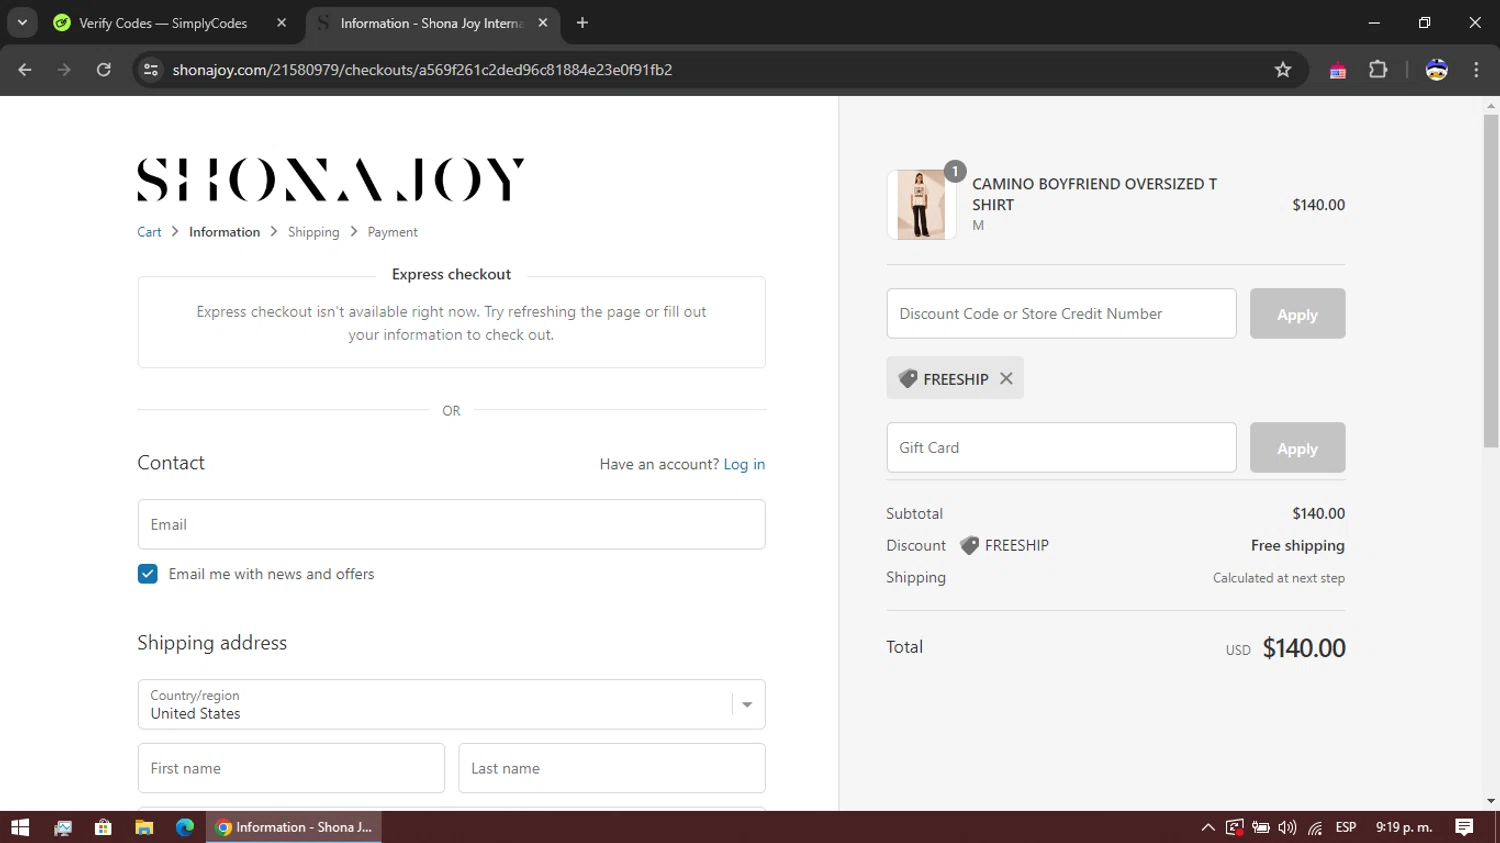Screen dimensions: 1500x843
Task: Select the Information - Shona Joy tab
Action: (x=432, y=23)
